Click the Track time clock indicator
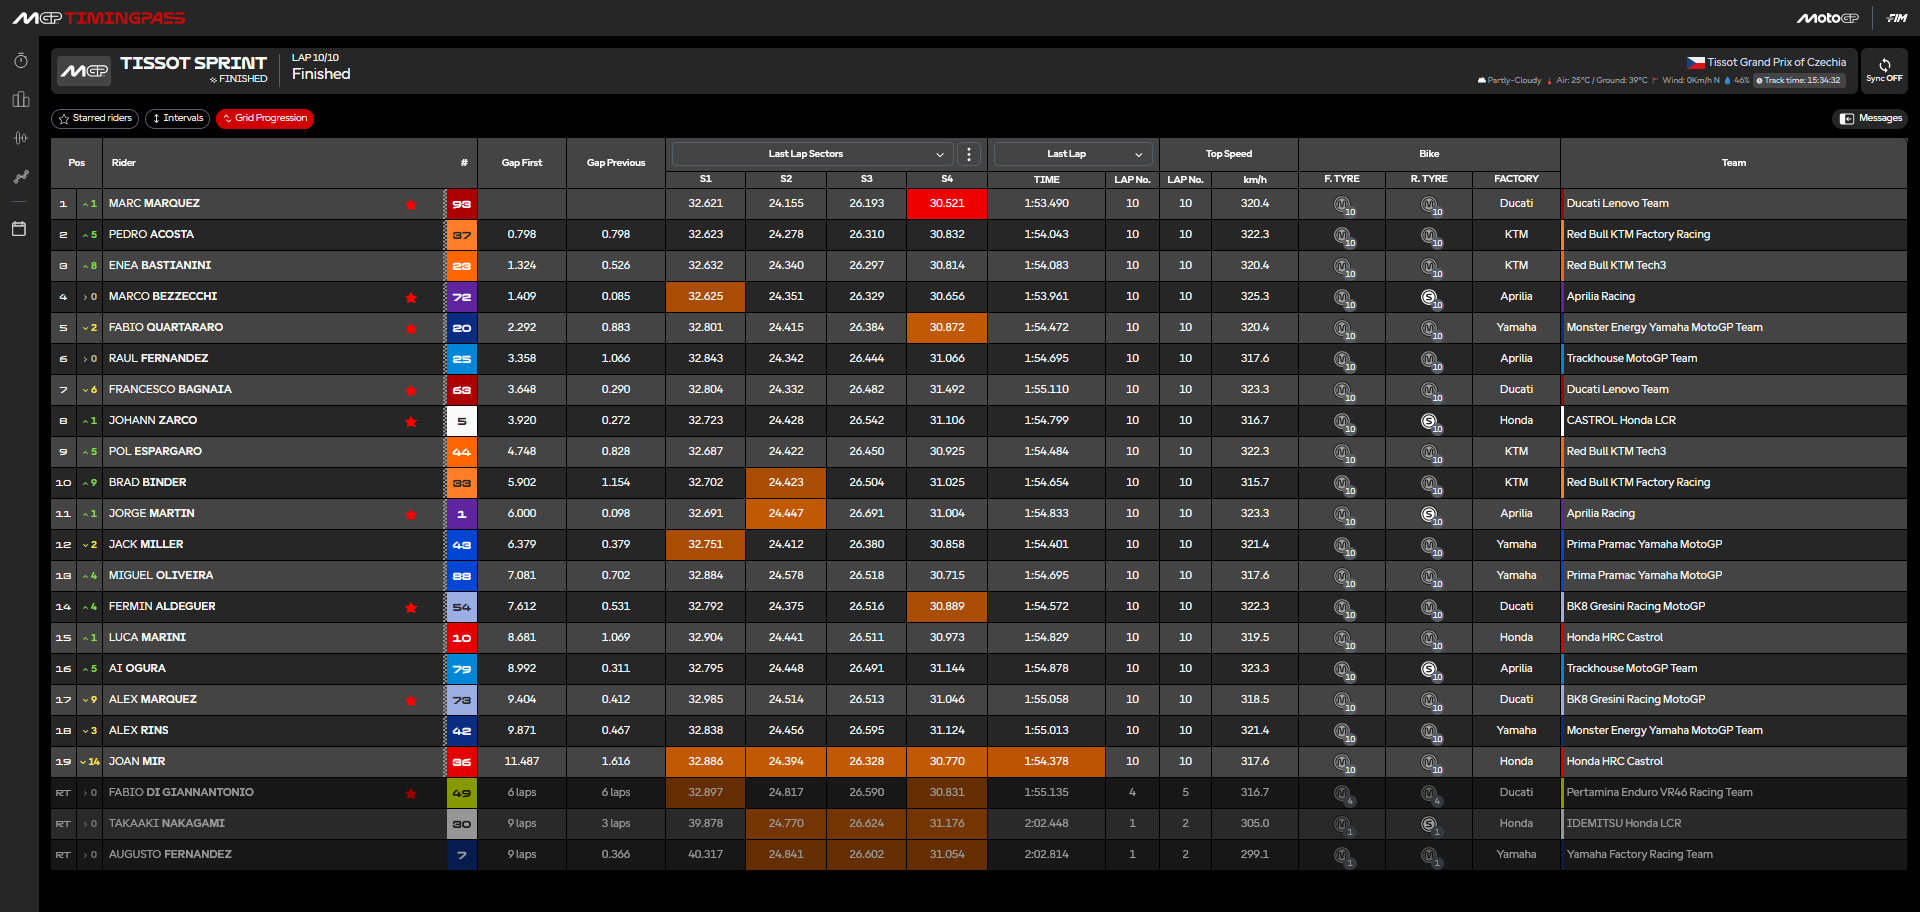The width and height of the screenshot is (1920, 912). (x=1799, y=80)
